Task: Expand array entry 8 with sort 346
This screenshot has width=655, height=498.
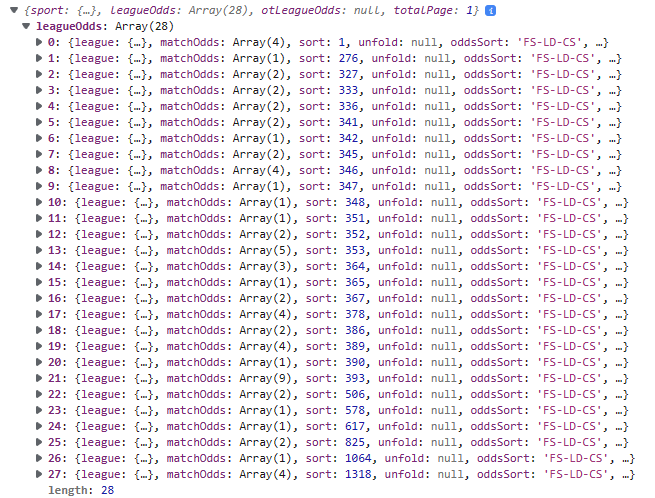Action: coord(39,170)
